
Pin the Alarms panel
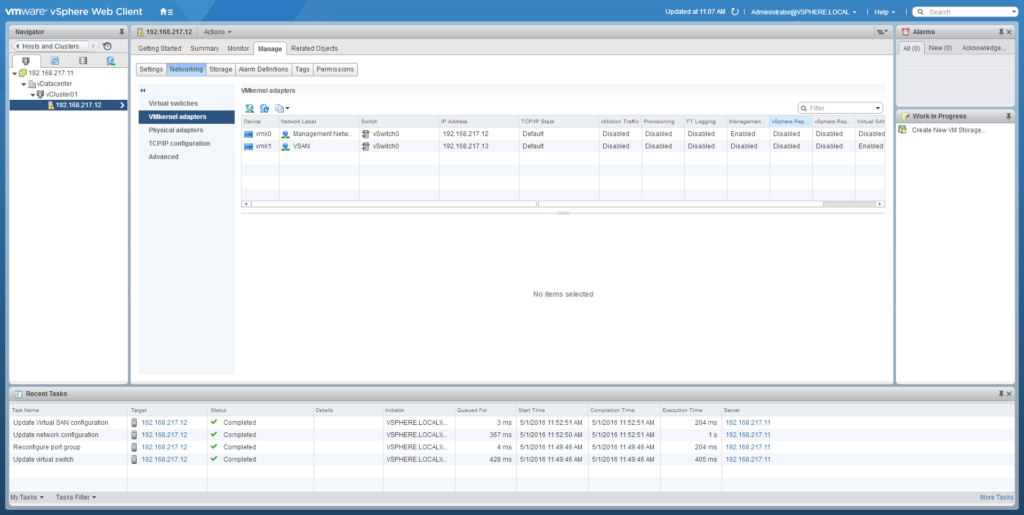point(1001,31)
